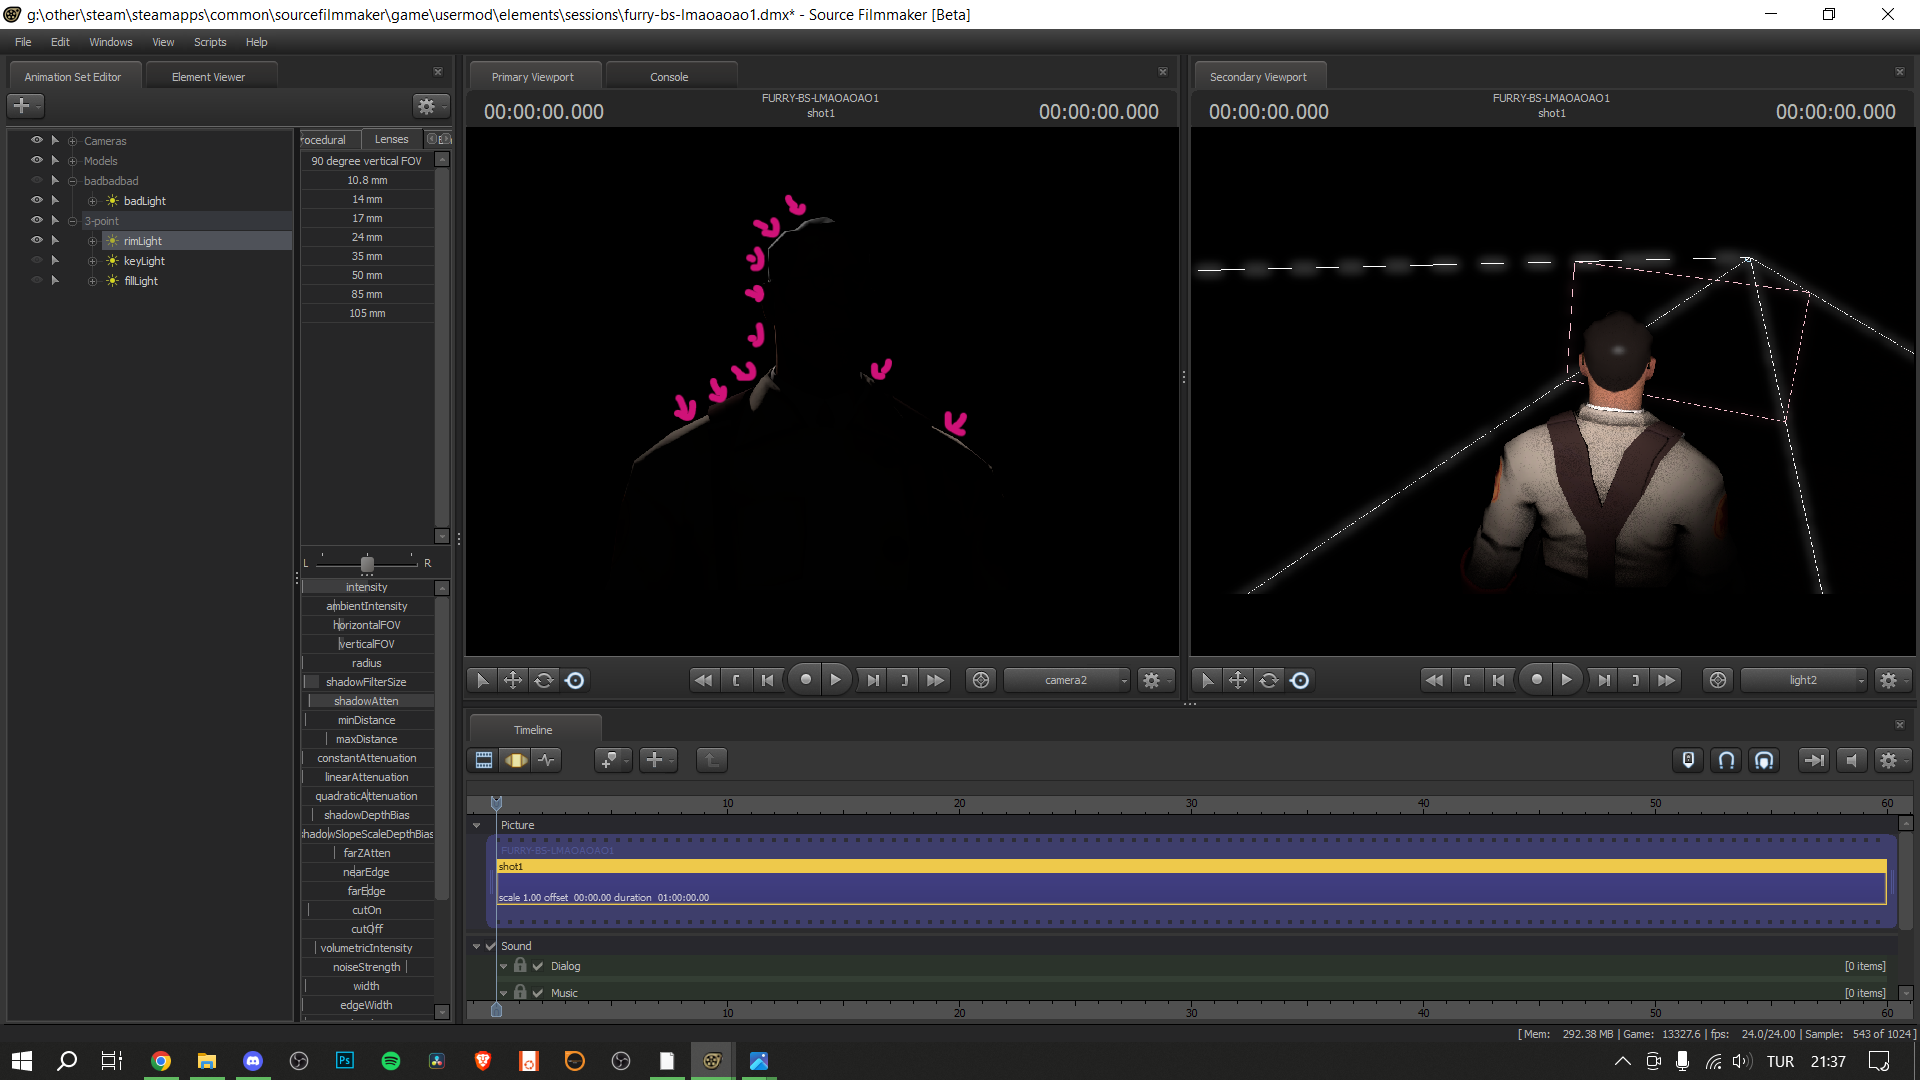Select the 50 mm lens preset
The image size is (1920, 1080).
point(367,275)
